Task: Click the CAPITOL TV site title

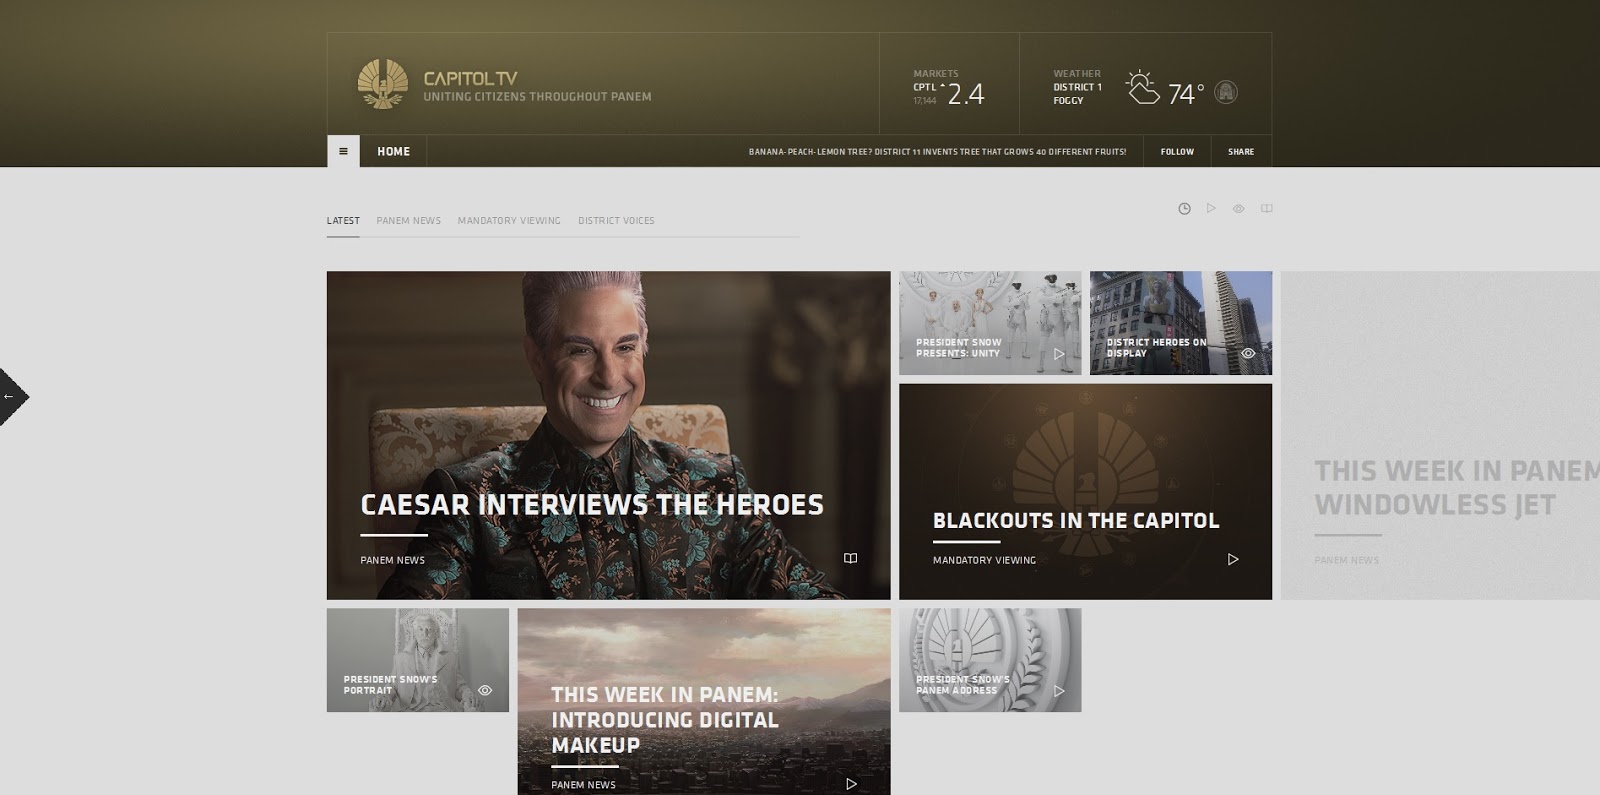Action: [x=470, y=78]
